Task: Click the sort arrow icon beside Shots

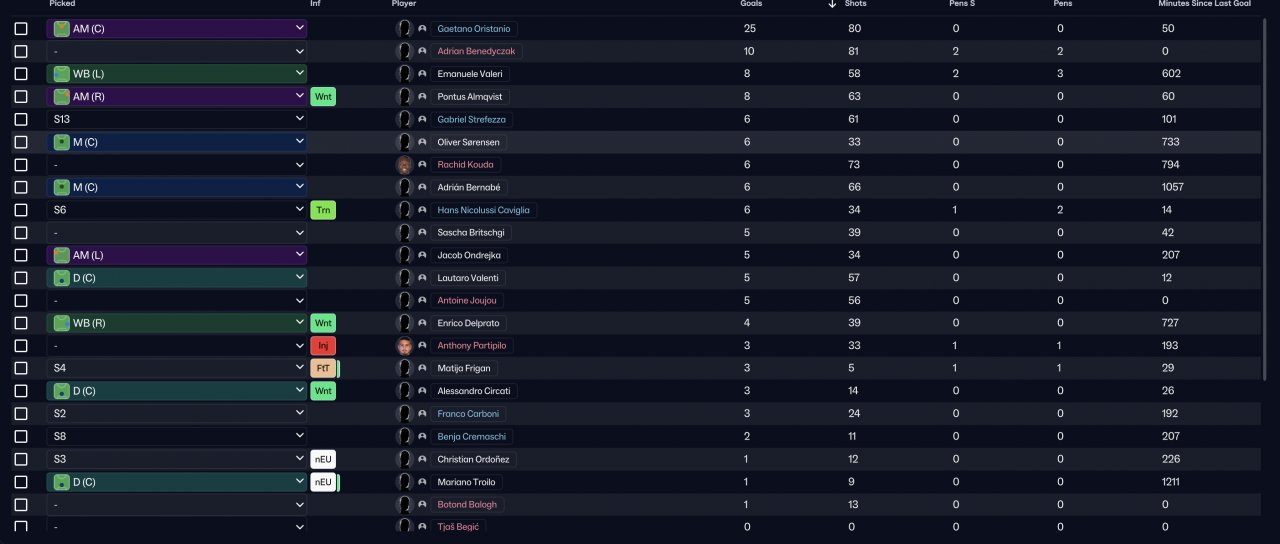Action: 832,4
